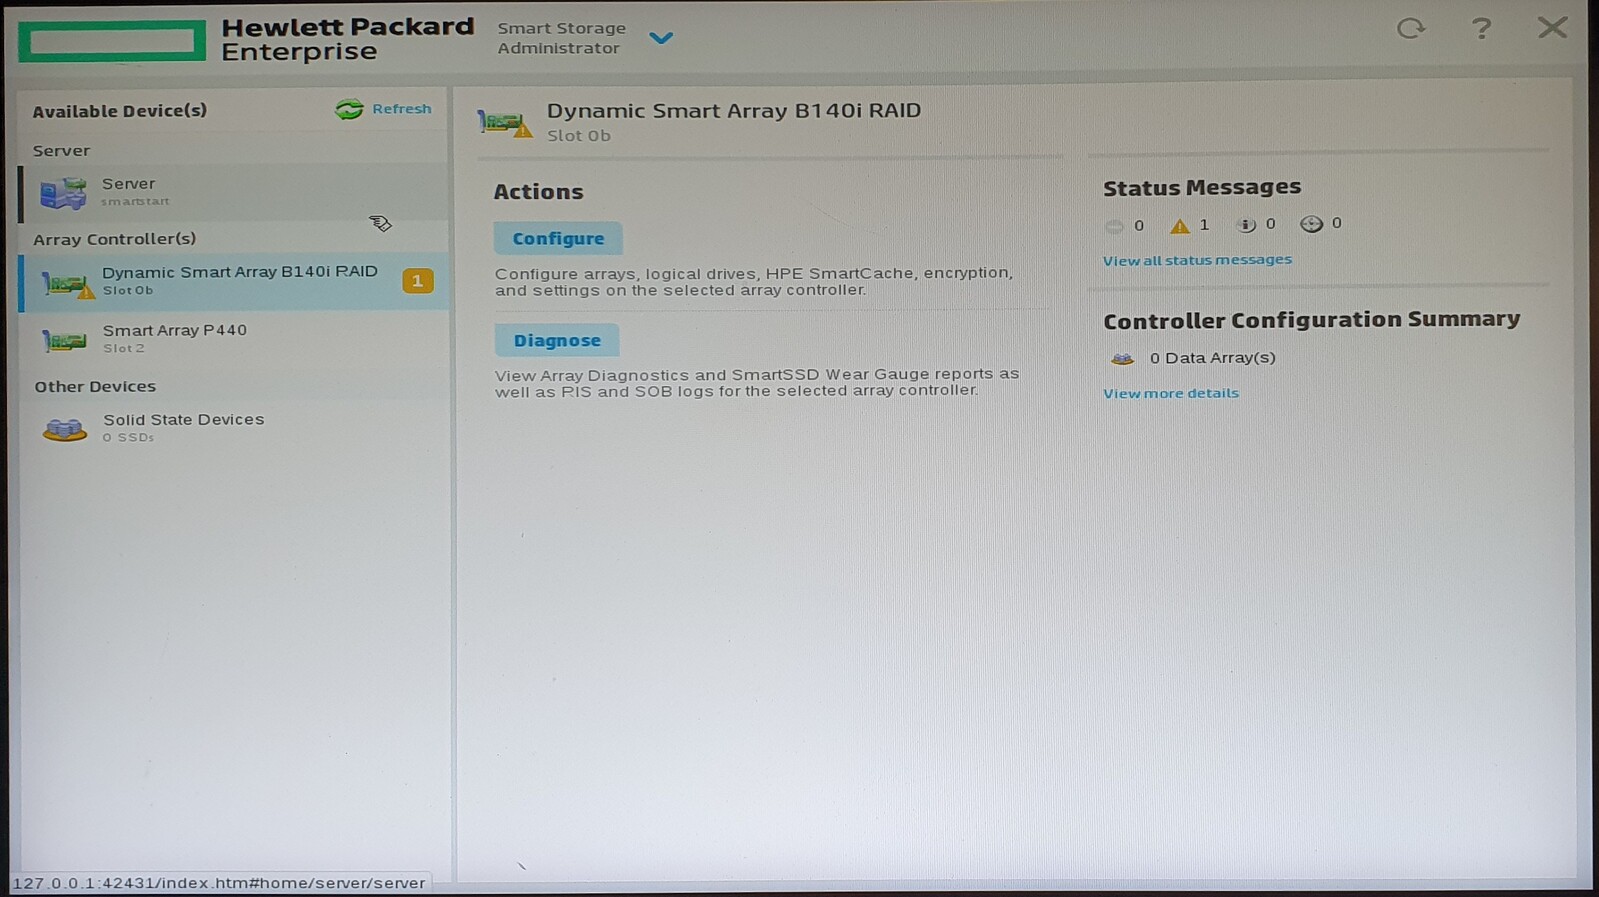
Task: Click the Smart Array P440 card icon
Action: pos(64,341)
